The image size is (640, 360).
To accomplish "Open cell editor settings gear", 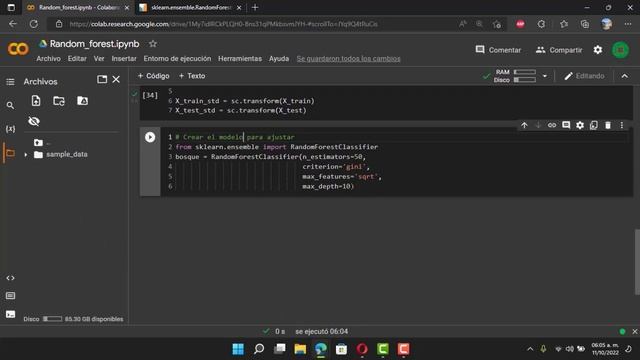I will pos(580,125).
